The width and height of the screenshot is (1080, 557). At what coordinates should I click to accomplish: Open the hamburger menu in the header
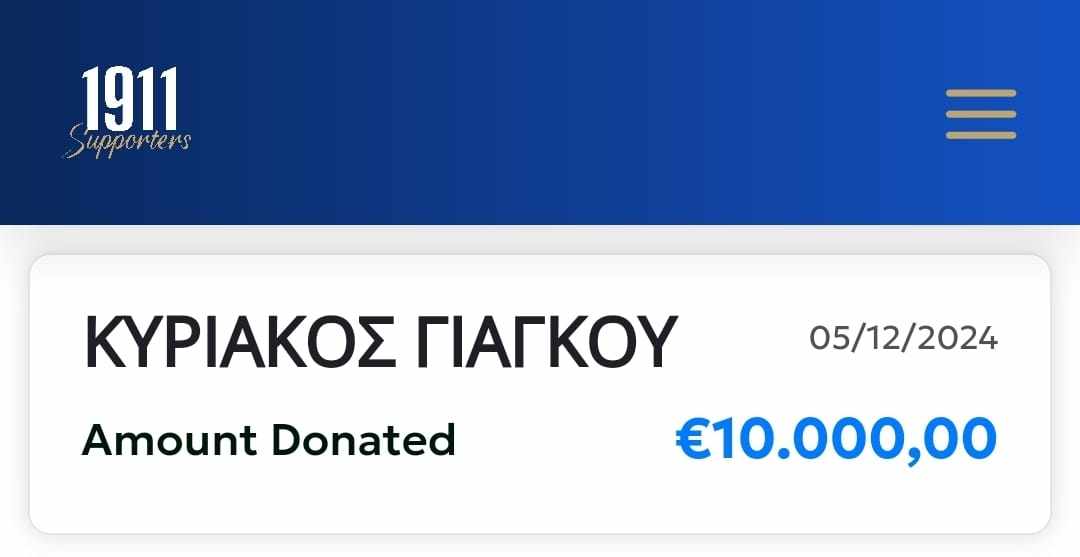click(x=981, y=114)
